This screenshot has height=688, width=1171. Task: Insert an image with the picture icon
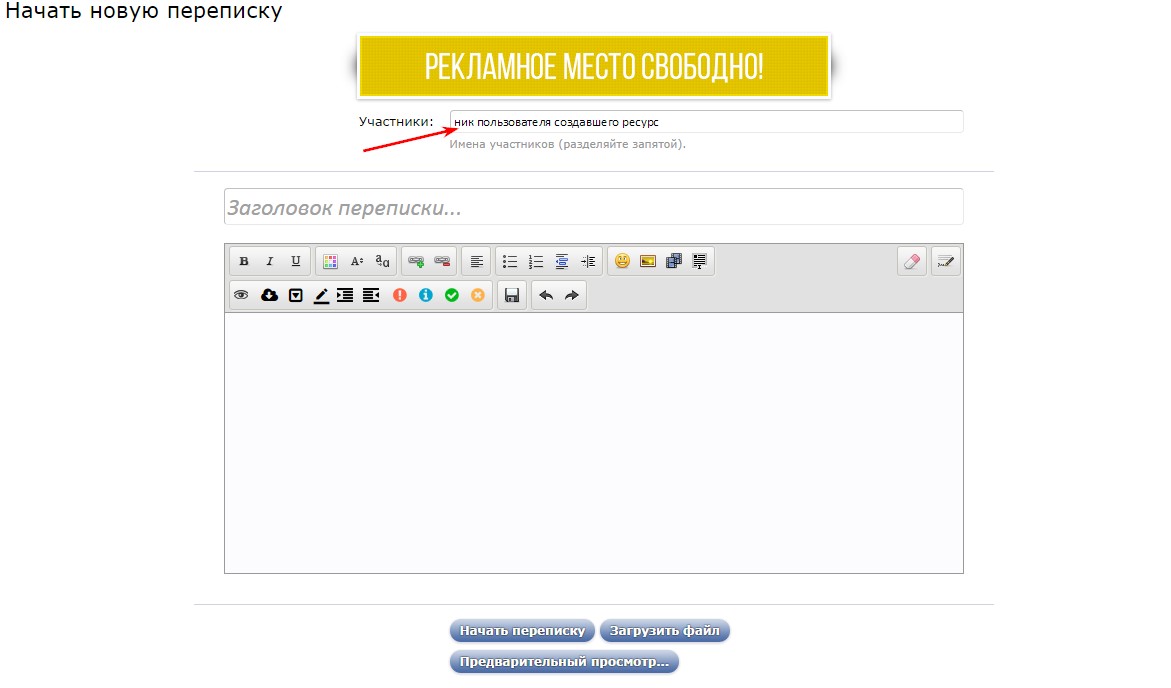coord(648,262)
